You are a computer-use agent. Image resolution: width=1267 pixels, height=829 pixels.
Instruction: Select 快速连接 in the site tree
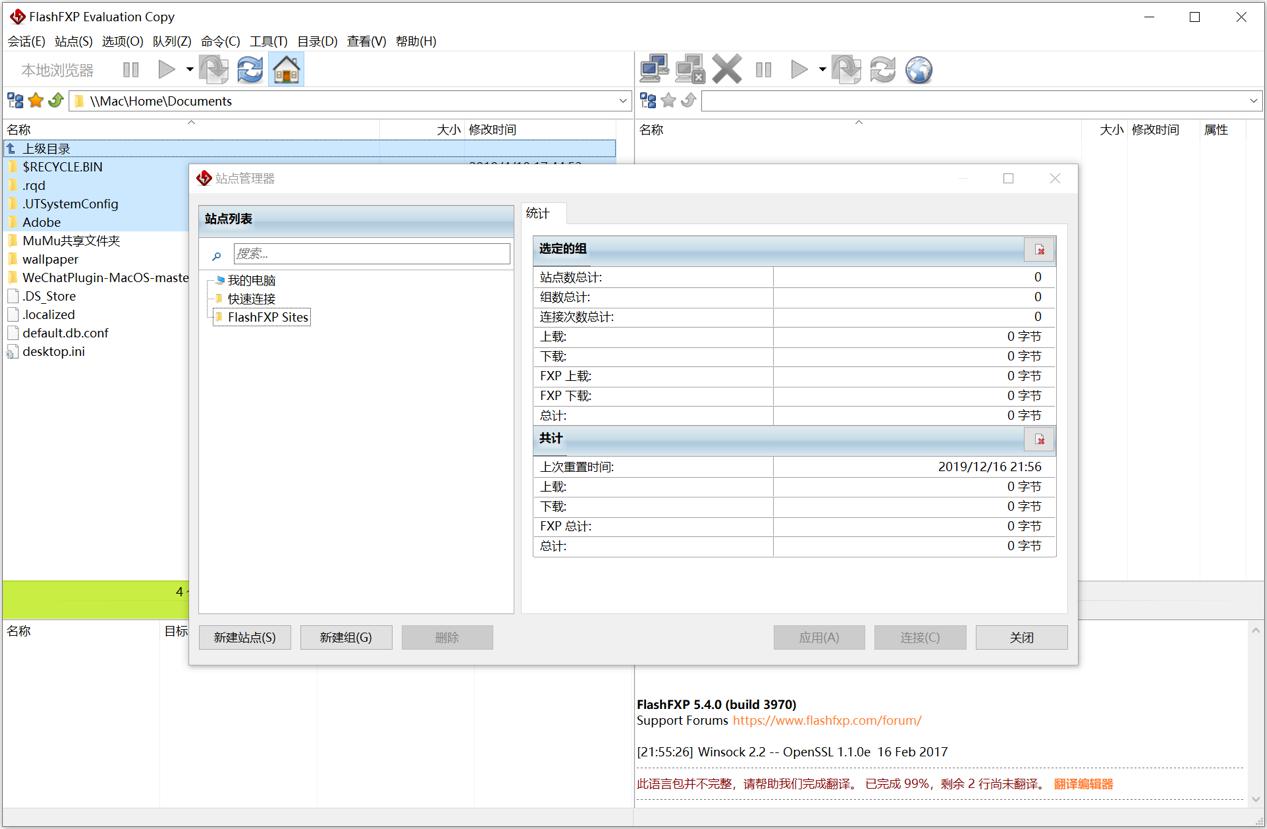pos(251,299)
